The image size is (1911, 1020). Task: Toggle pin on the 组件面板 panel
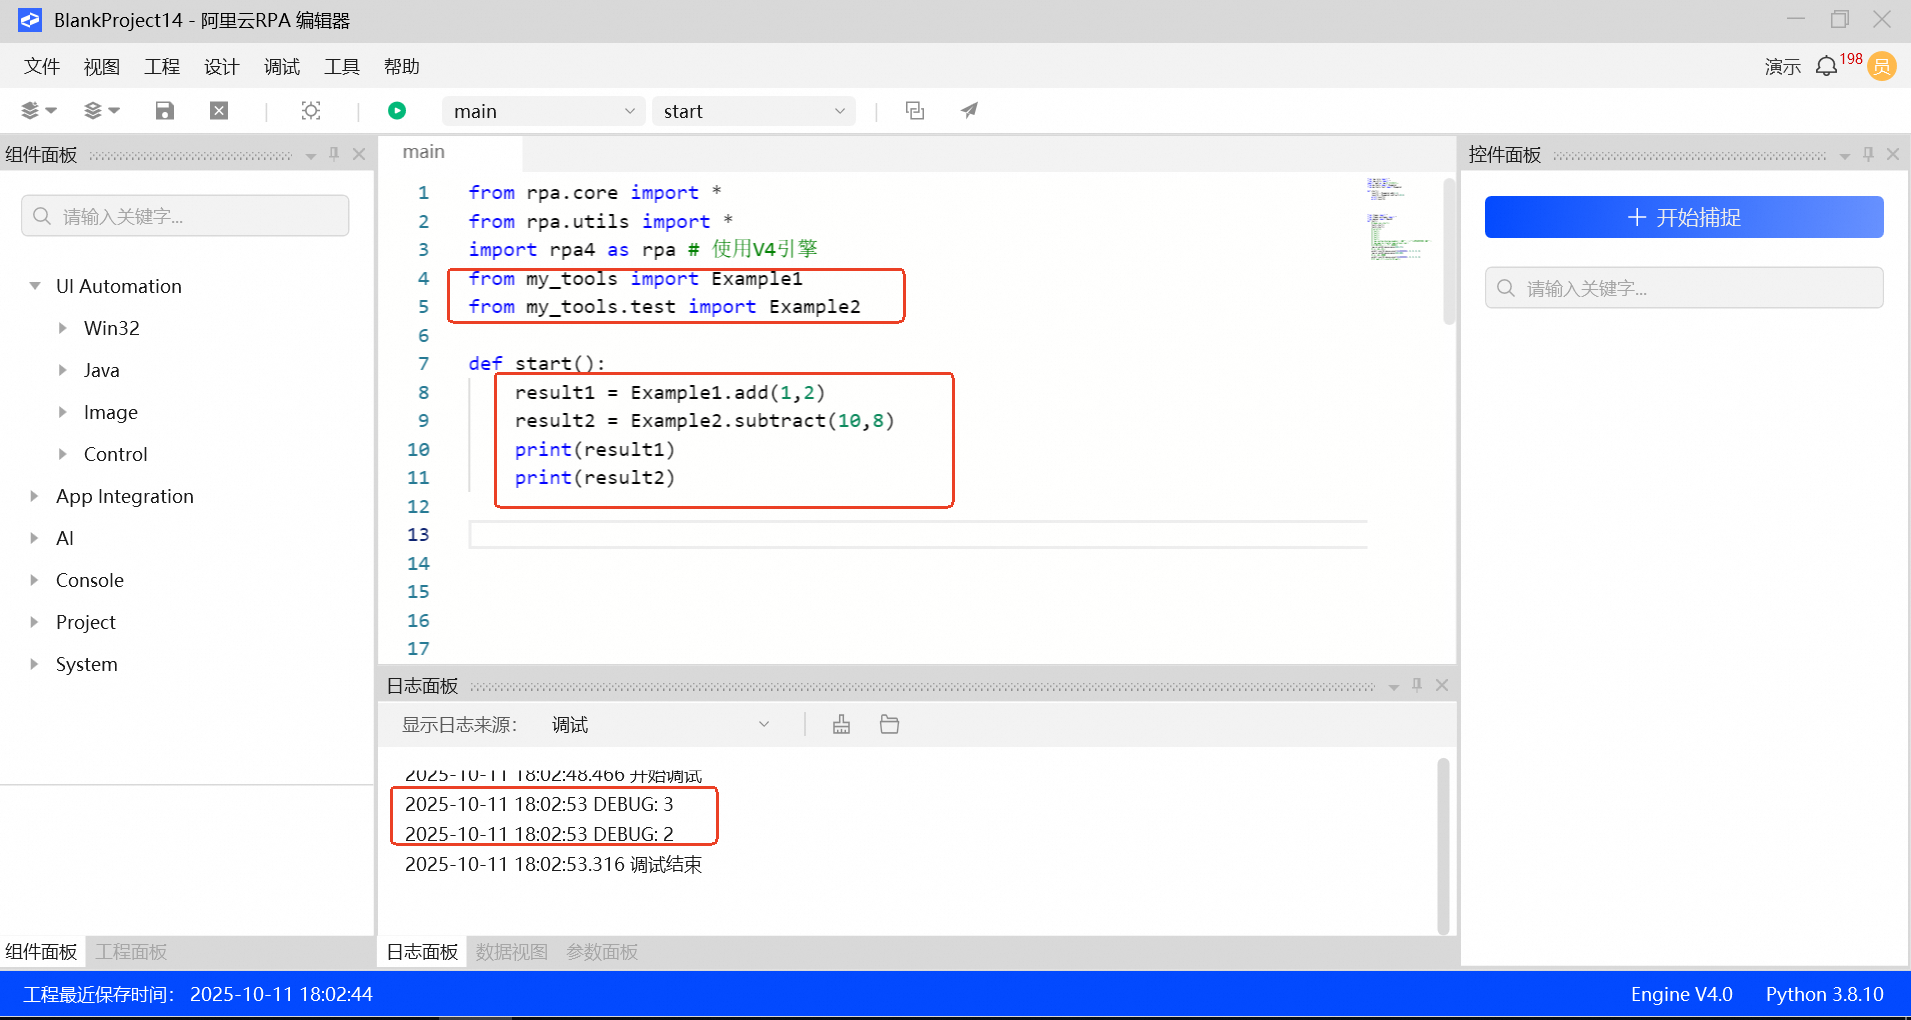(334, 154)
